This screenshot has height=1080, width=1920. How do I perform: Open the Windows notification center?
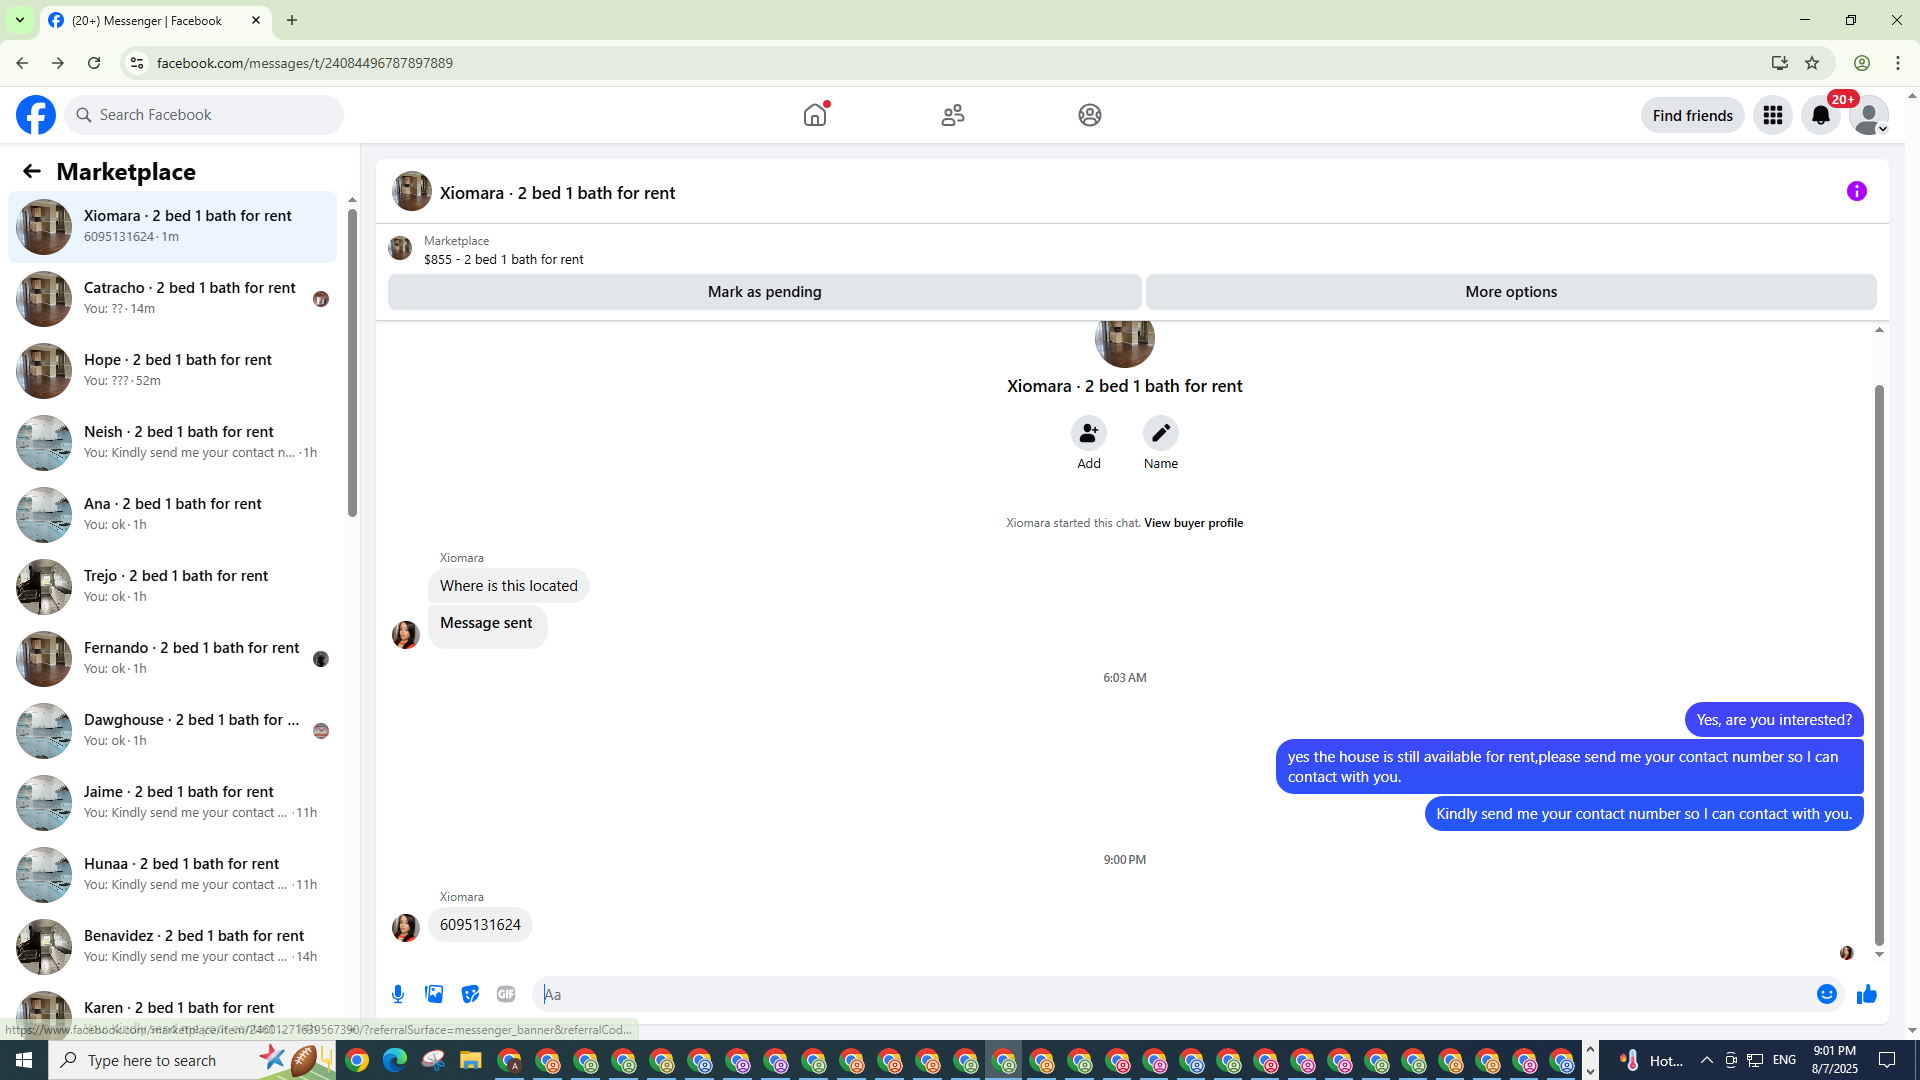[x=1887, y=1060]
